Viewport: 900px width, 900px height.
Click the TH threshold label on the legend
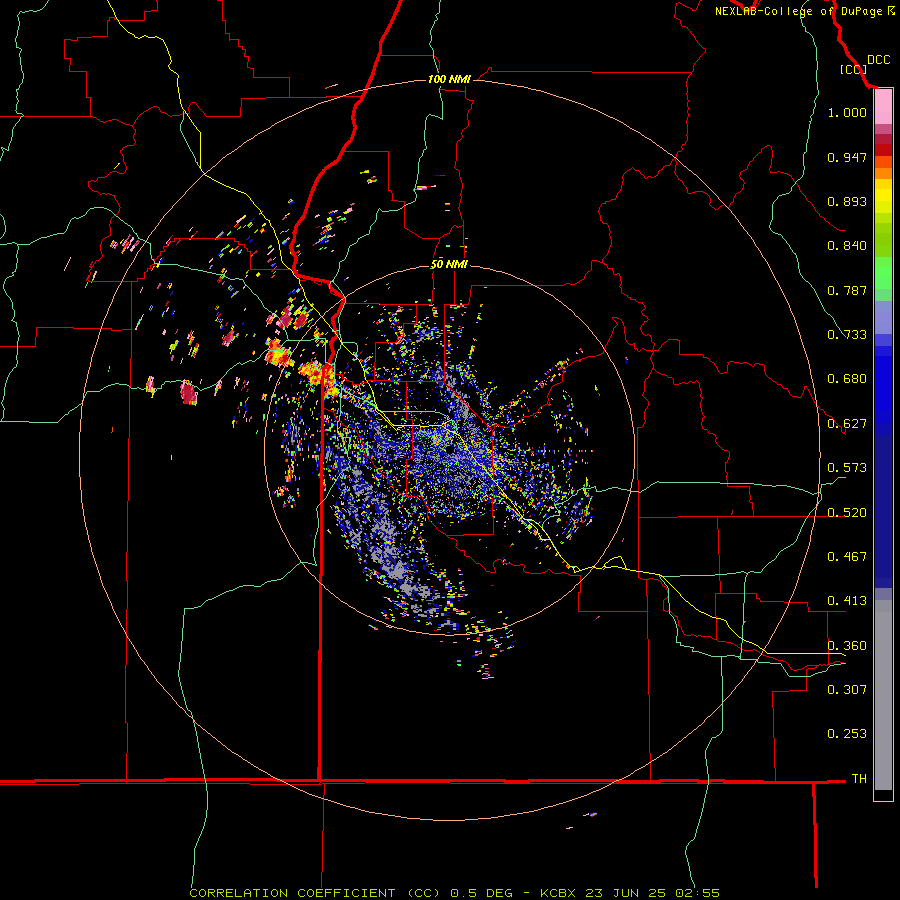click(x=859, y=779)
